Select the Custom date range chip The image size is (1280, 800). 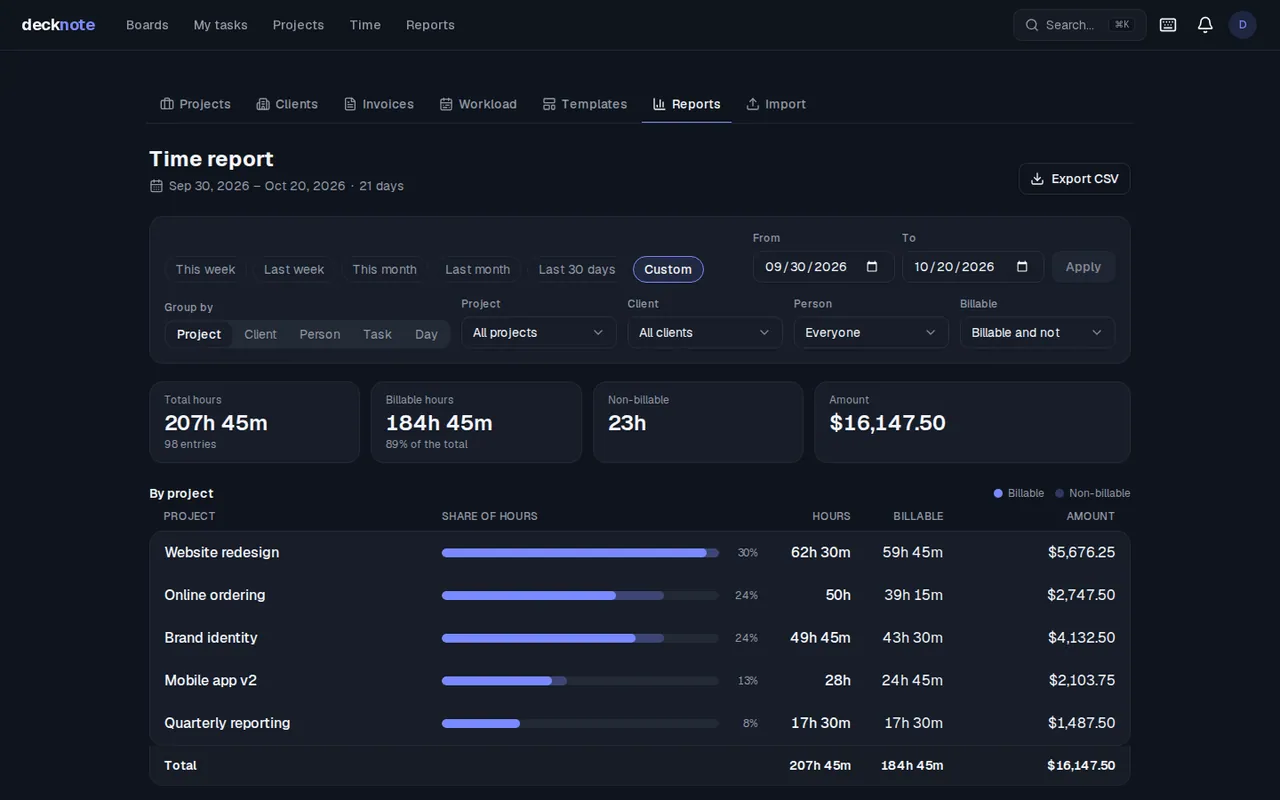[668, 269]
